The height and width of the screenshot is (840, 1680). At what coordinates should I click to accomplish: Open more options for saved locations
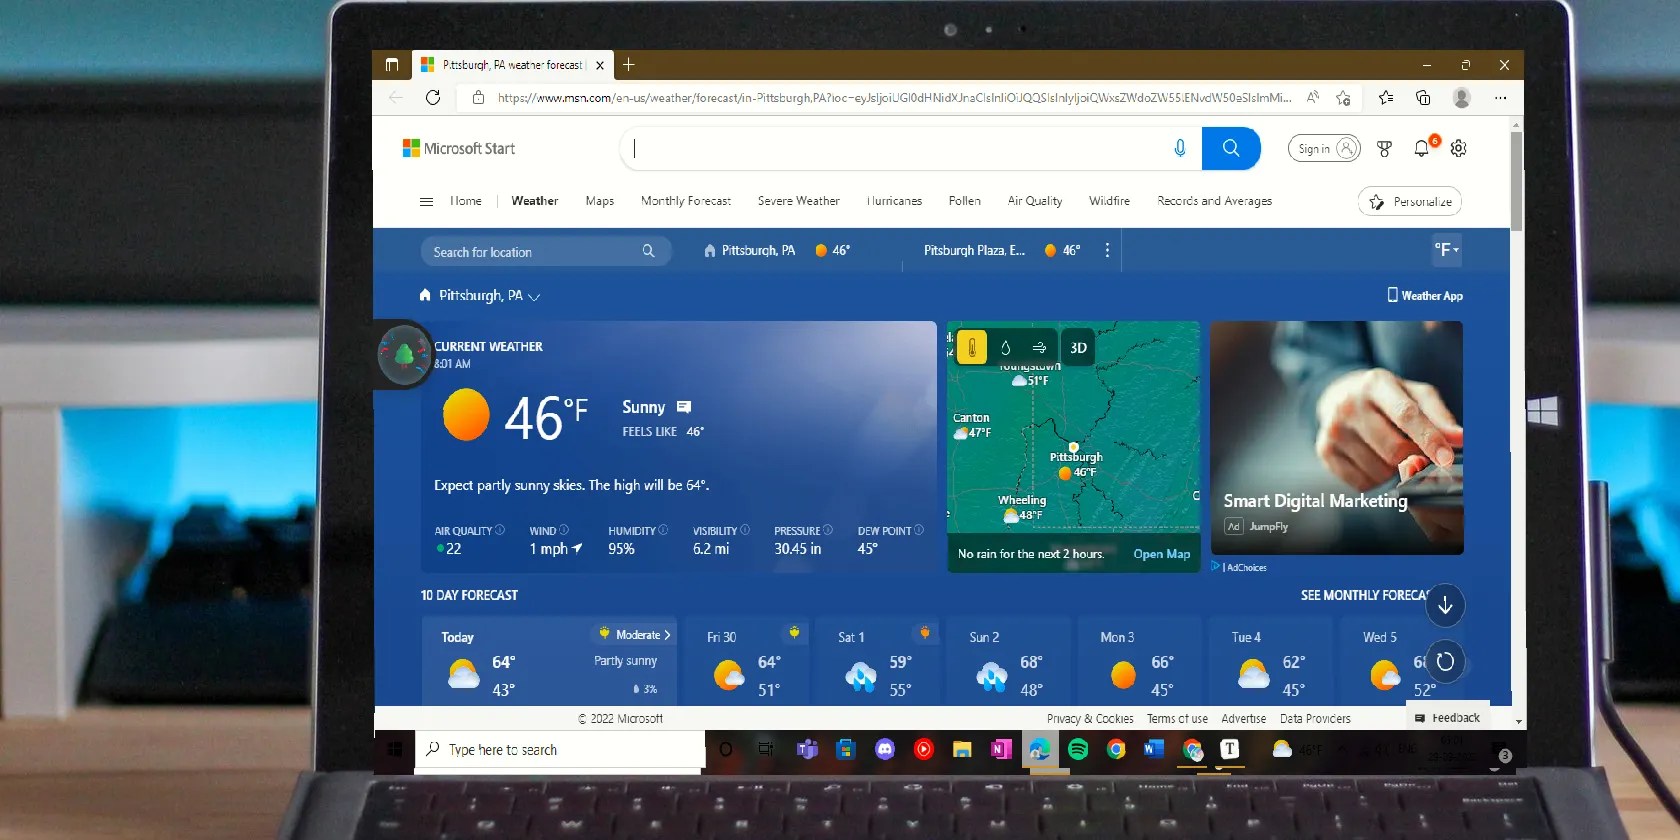pyautogui.click(x=1107, y=250)
